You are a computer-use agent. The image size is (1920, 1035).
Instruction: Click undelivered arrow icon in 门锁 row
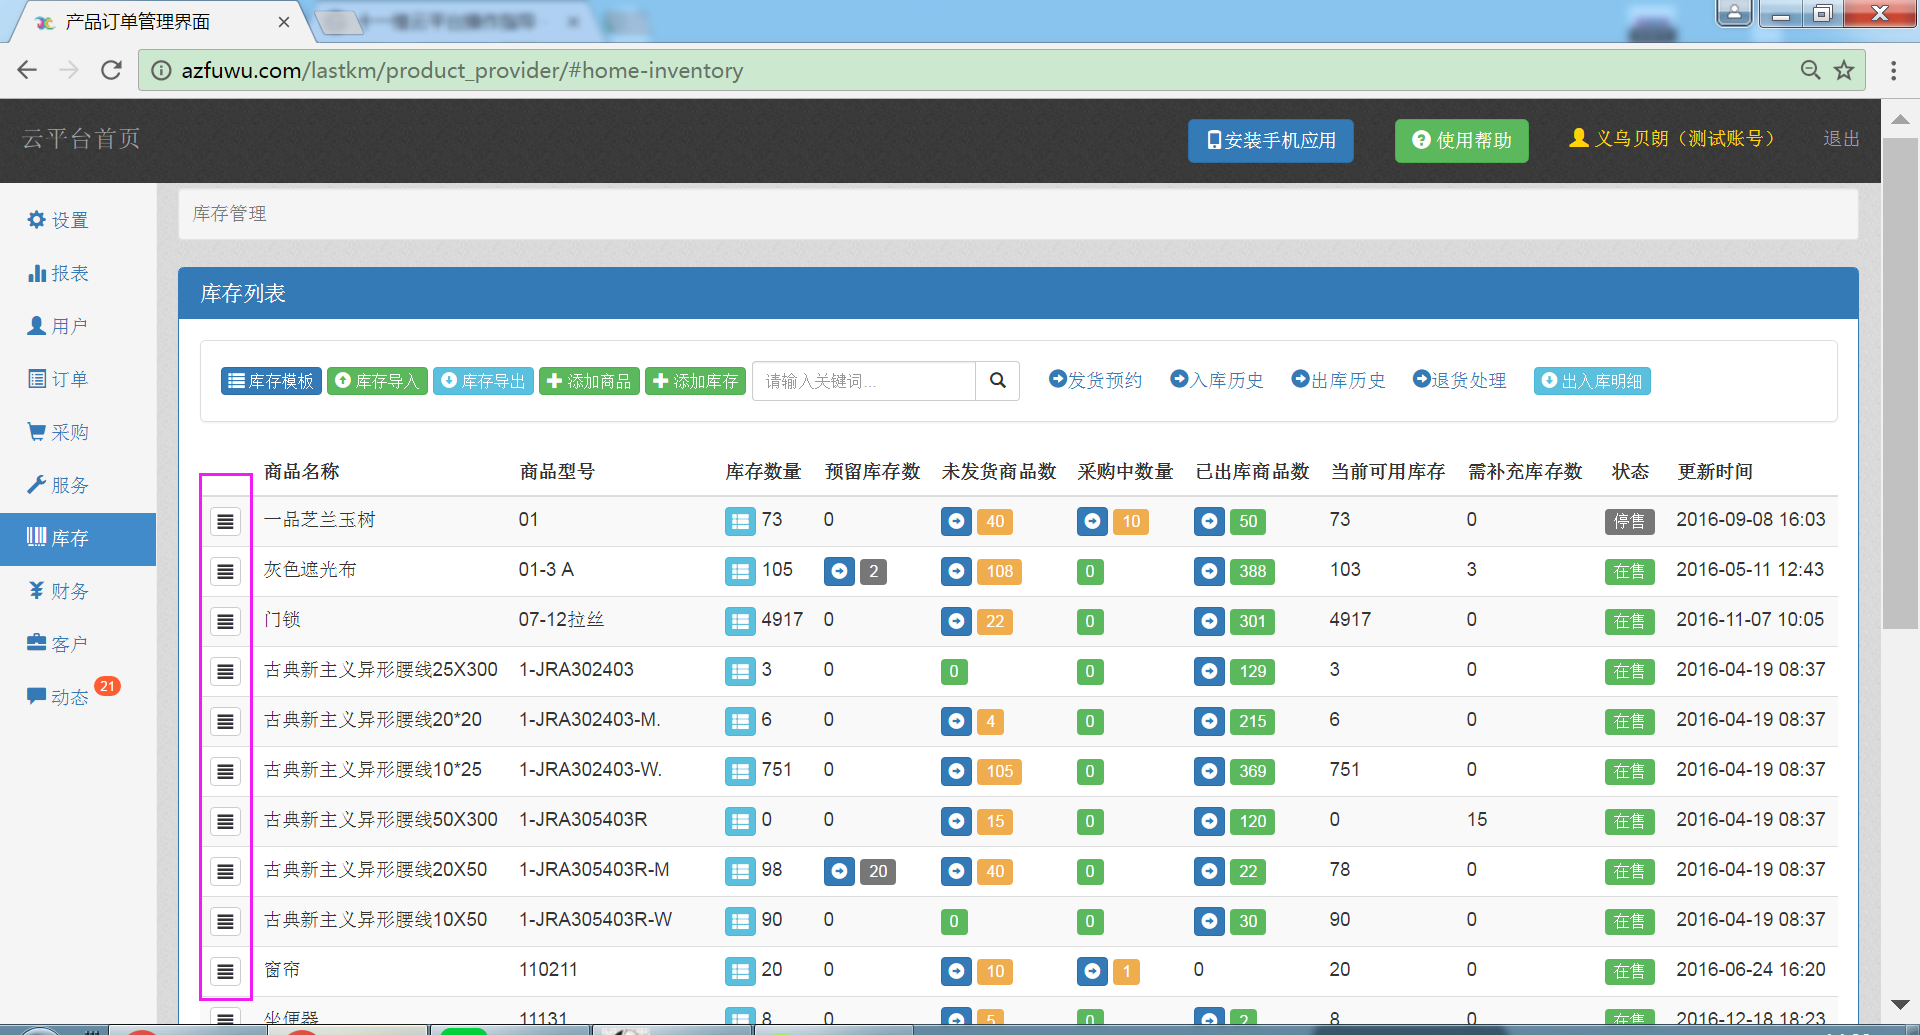956,622
